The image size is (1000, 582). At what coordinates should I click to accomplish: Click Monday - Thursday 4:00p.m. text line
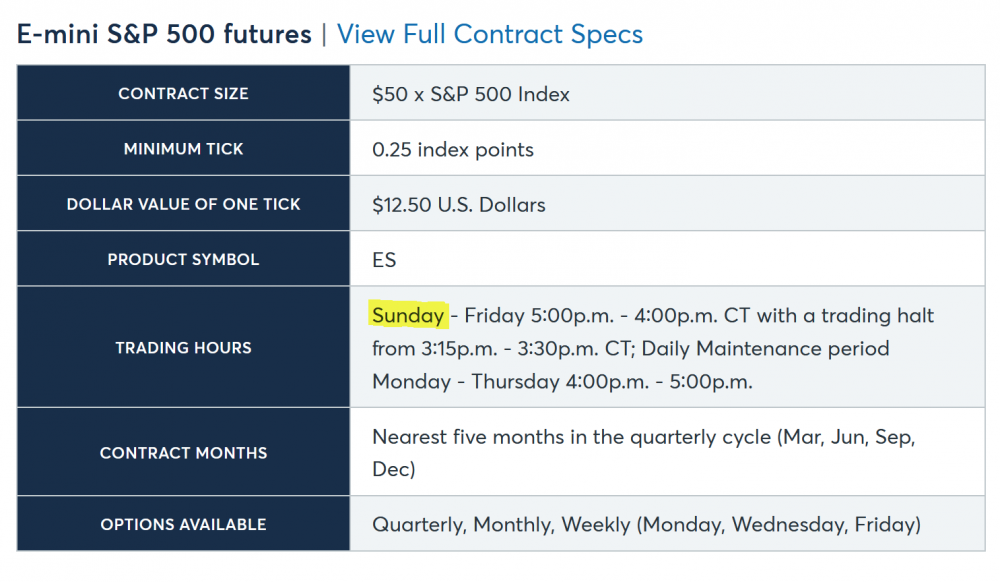point(562,381)
